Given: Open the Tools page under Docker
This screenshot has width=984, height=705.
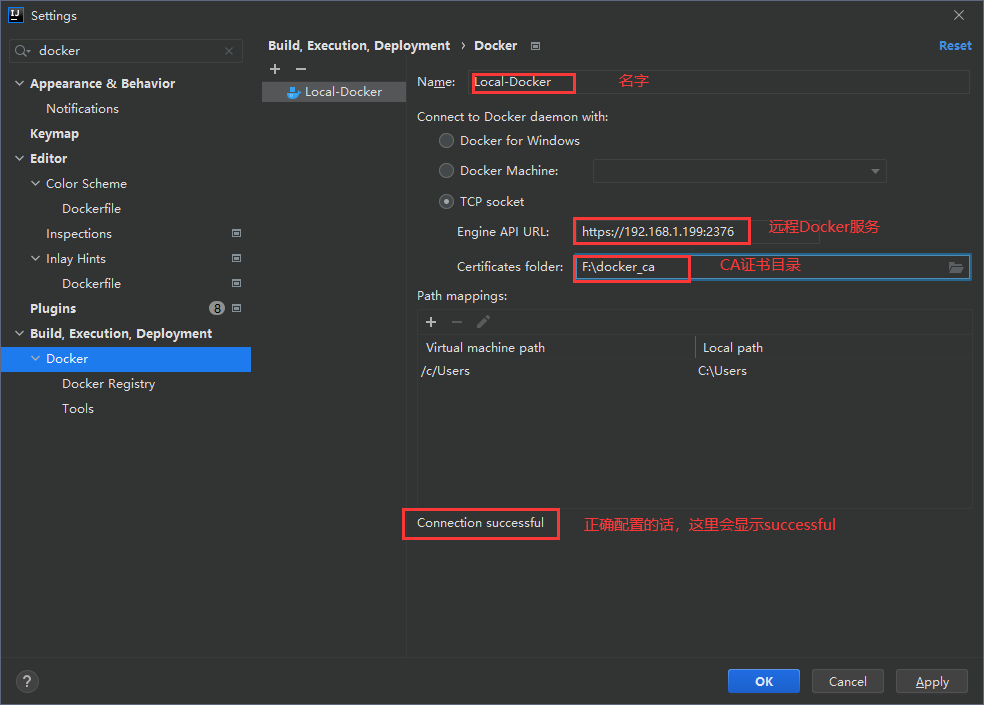Looking at the screenshot, I should (78, 409).
